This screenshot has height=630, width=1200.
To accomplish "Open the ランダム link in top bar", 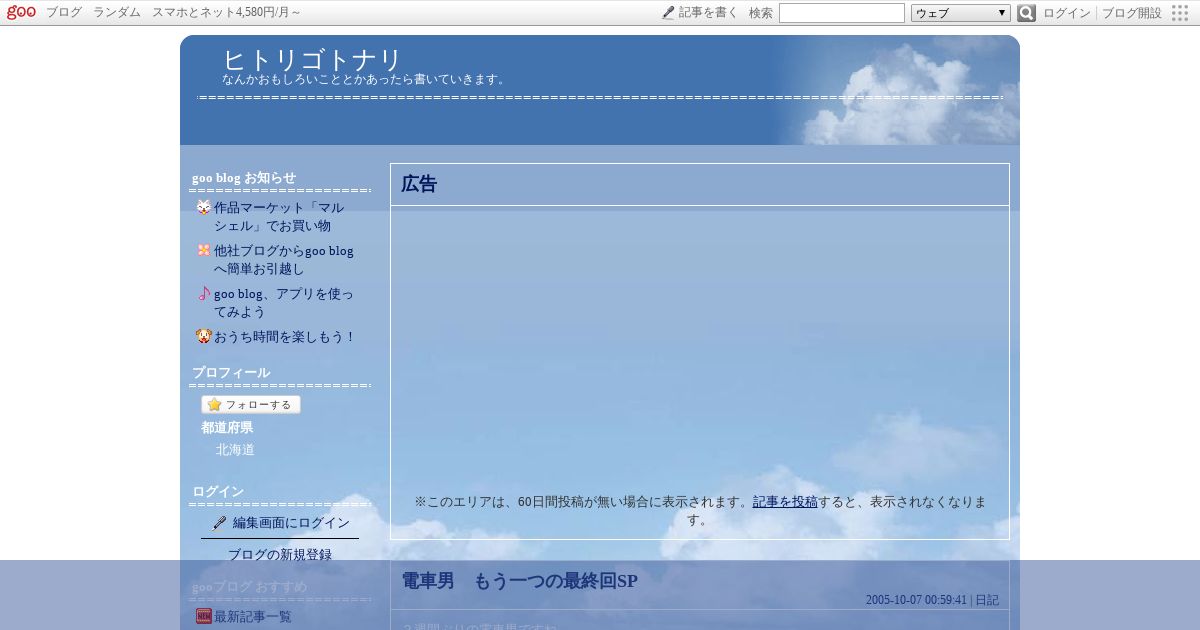I will [117, 13].
